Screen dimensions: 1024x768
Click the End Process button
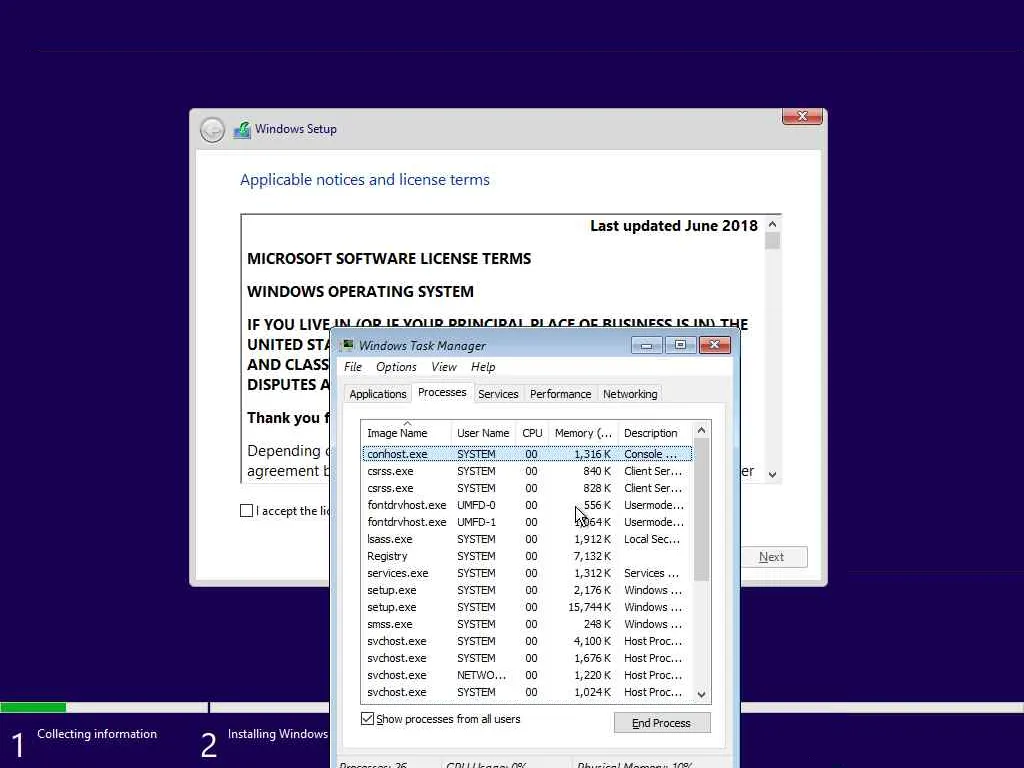tap(662, 723)
